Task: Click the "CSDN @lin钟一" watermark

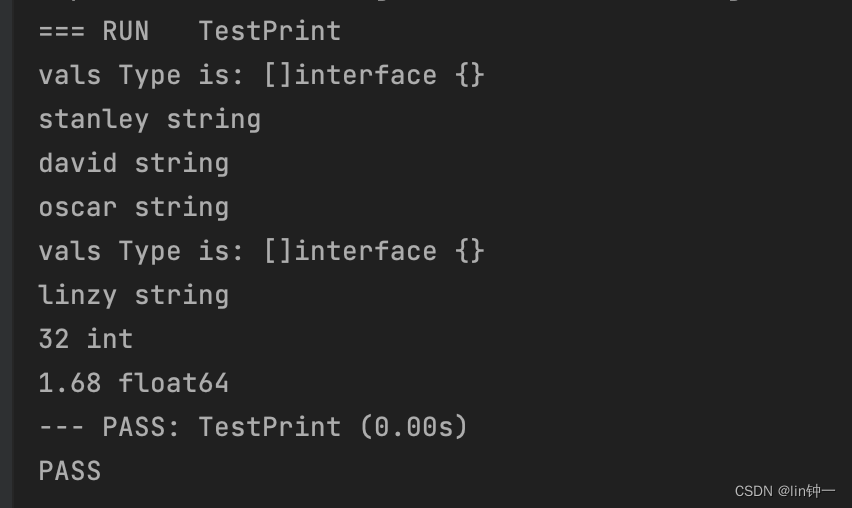Action: tap(784, 491)
